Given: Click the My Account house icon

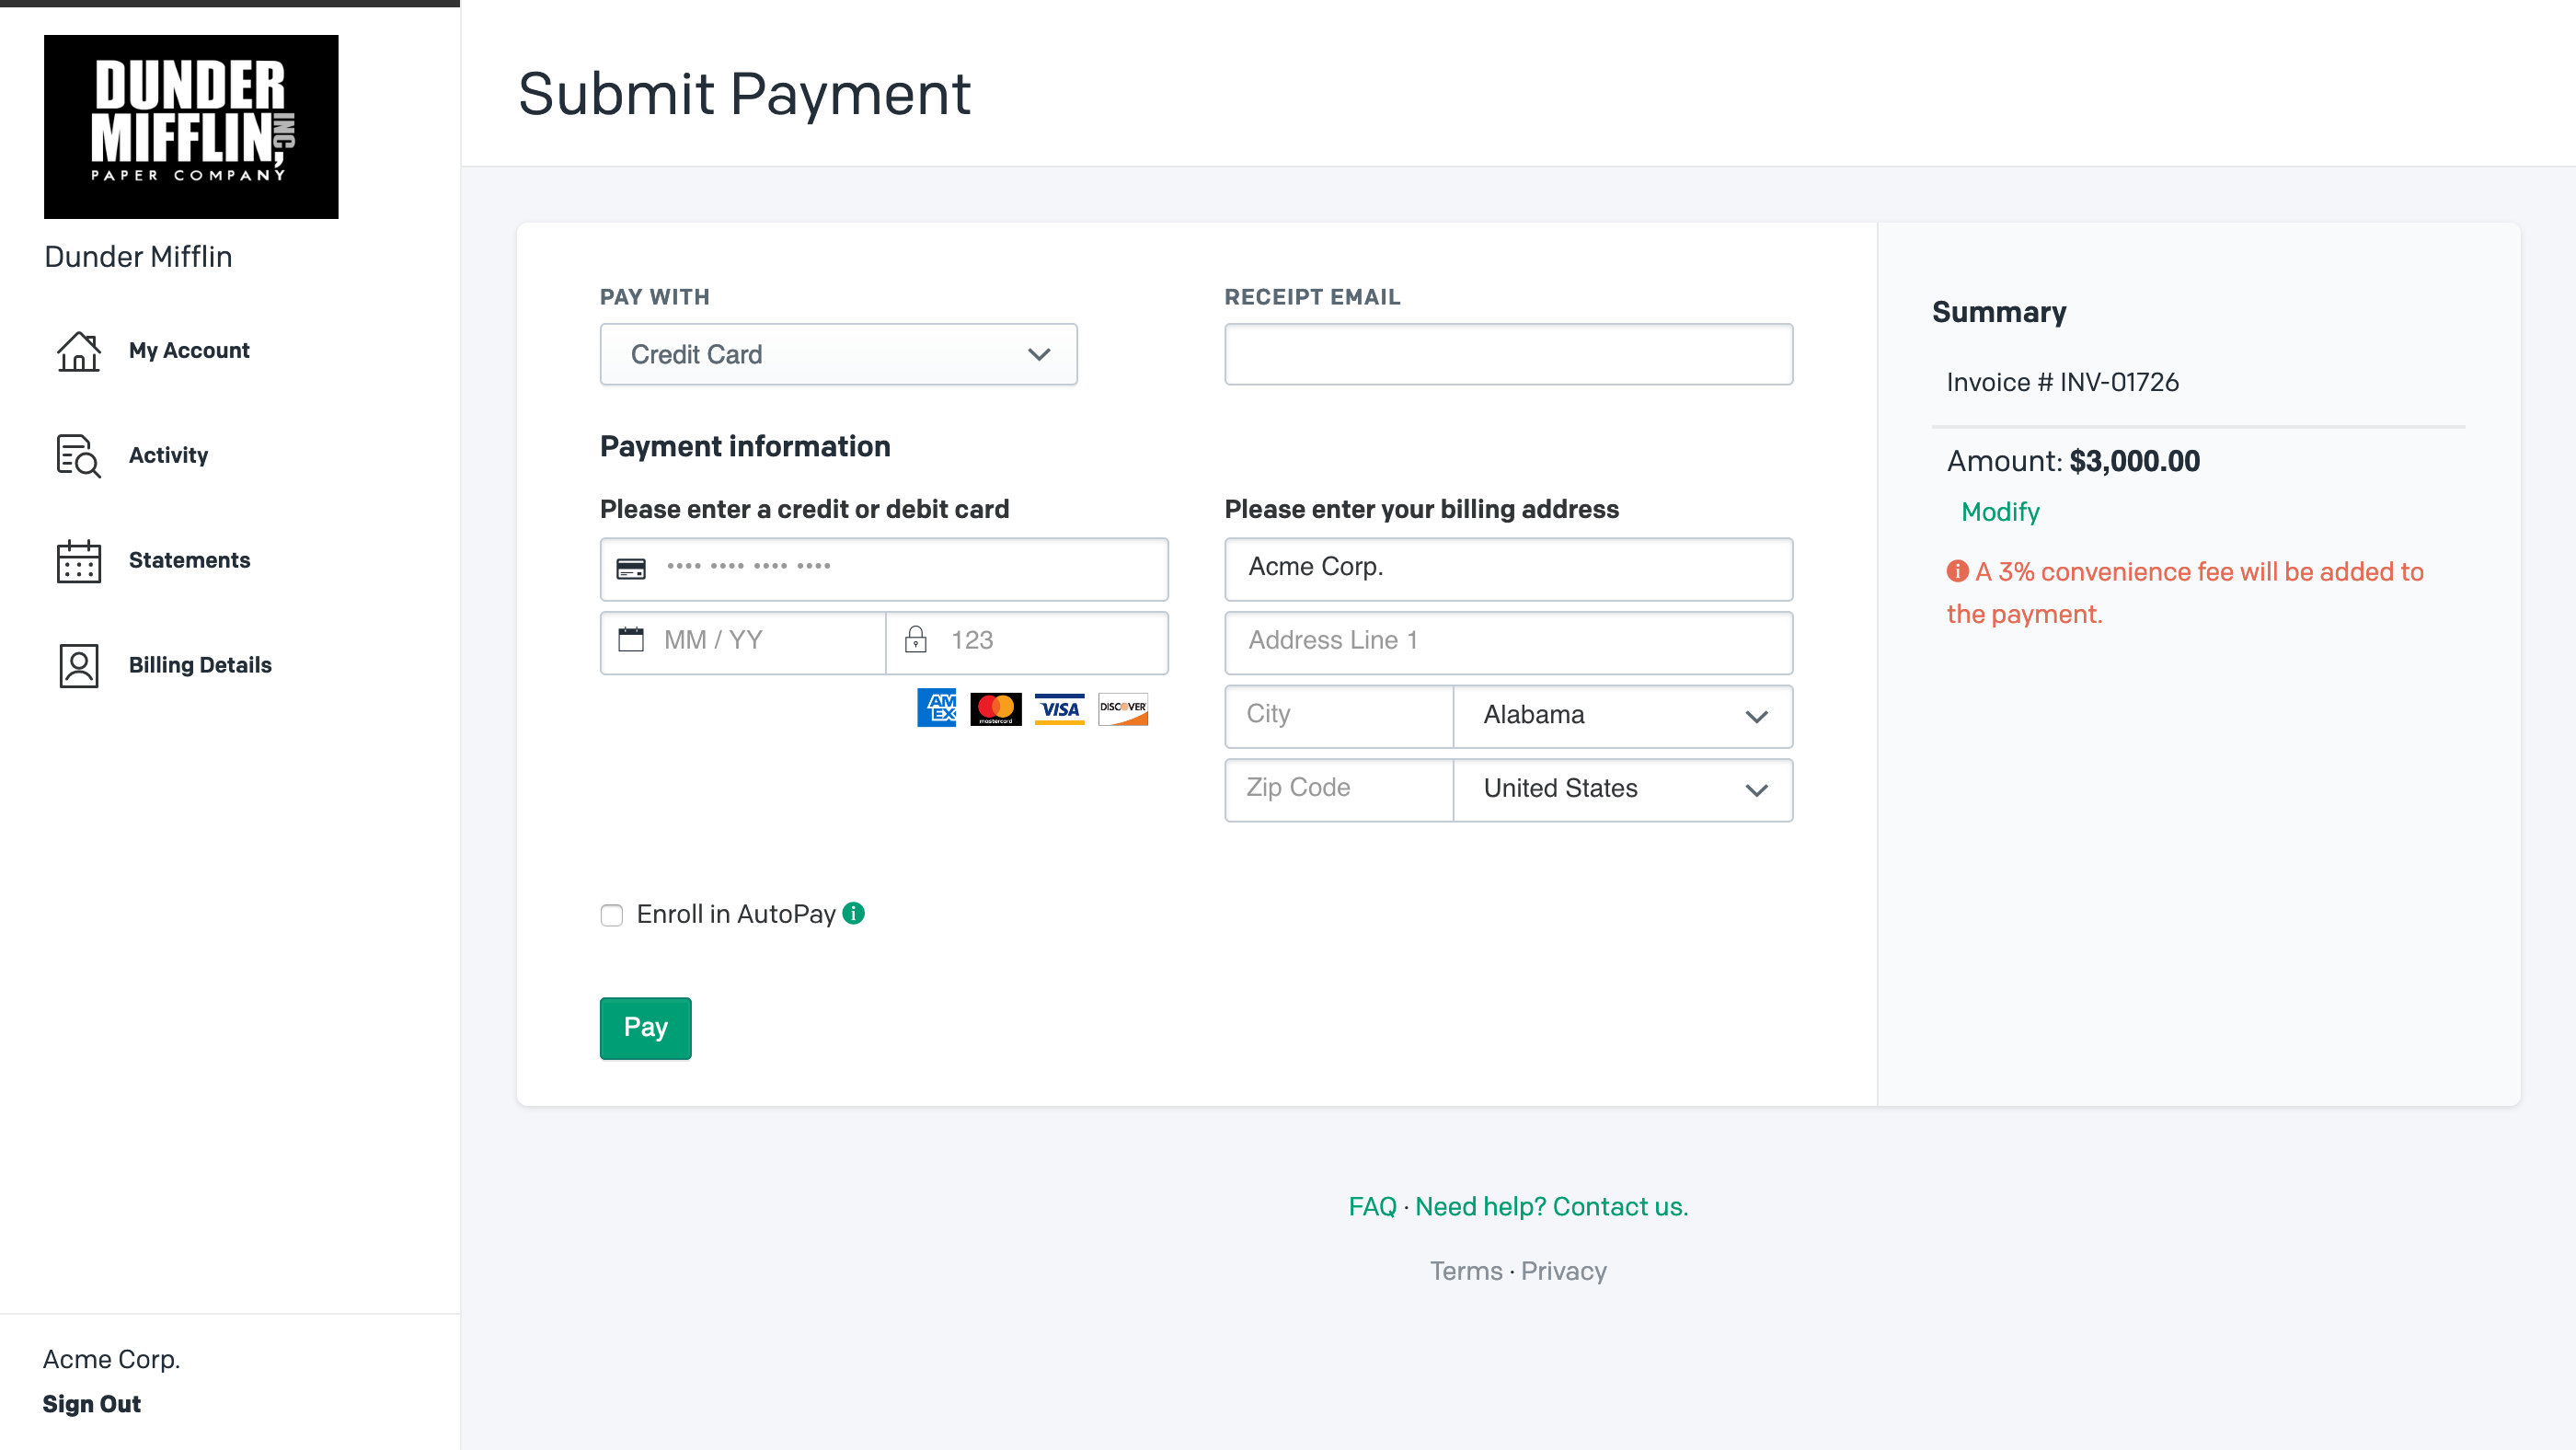Looking at the screenshot, I should pos(78,351).
